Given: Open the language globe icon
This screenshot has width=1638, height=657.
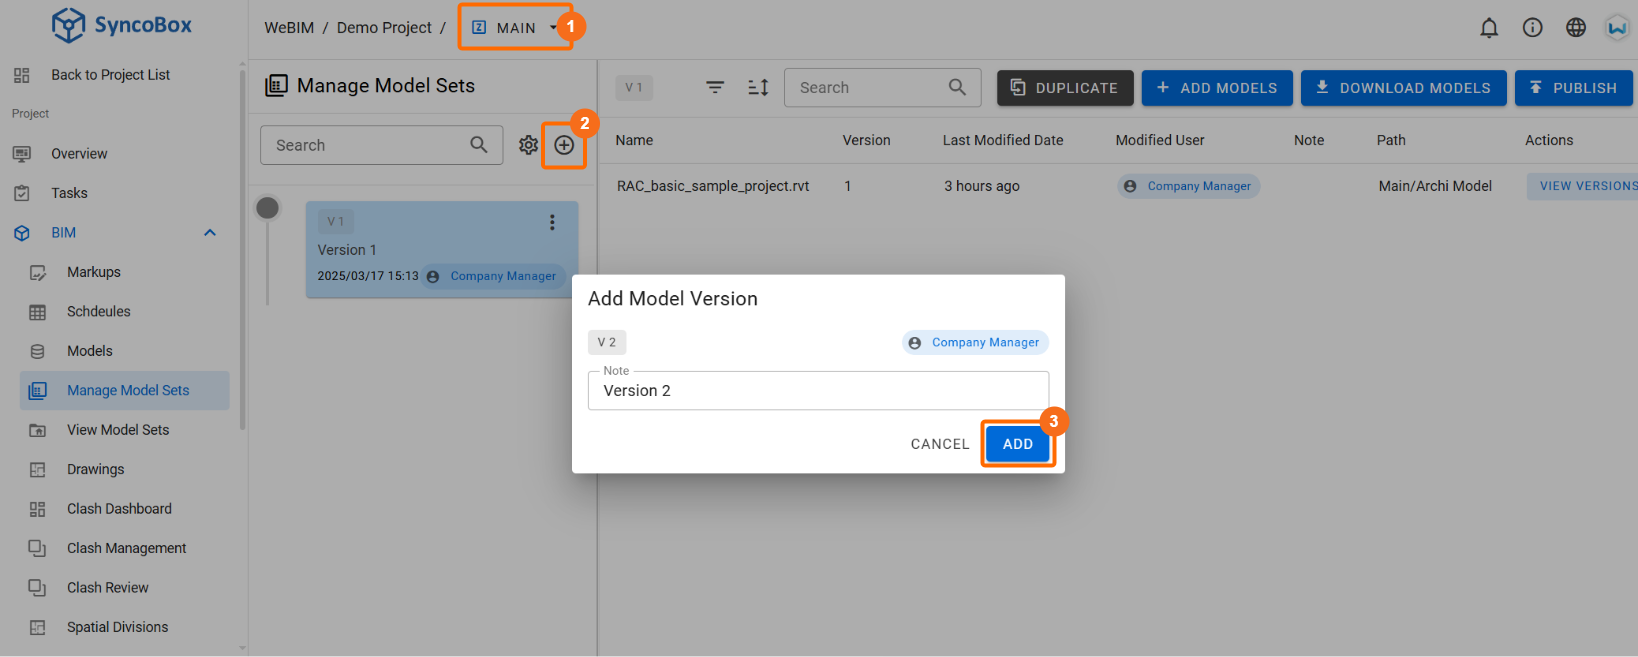Looking at the screenshot, I should (1576, 28).
